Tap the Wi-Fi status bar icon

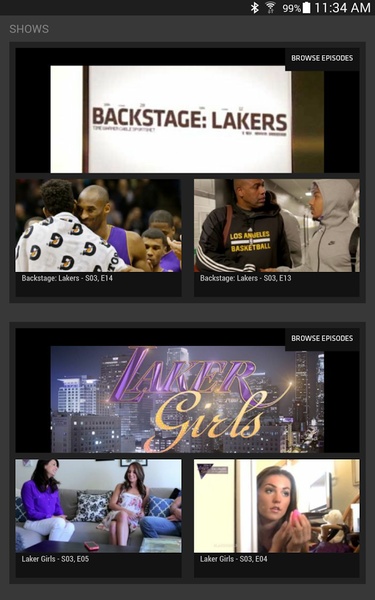(271, 8)
